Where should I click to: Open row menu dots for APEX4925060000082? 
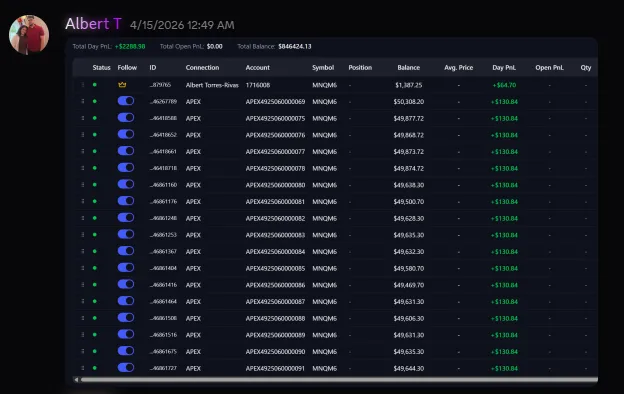[83, 218]
